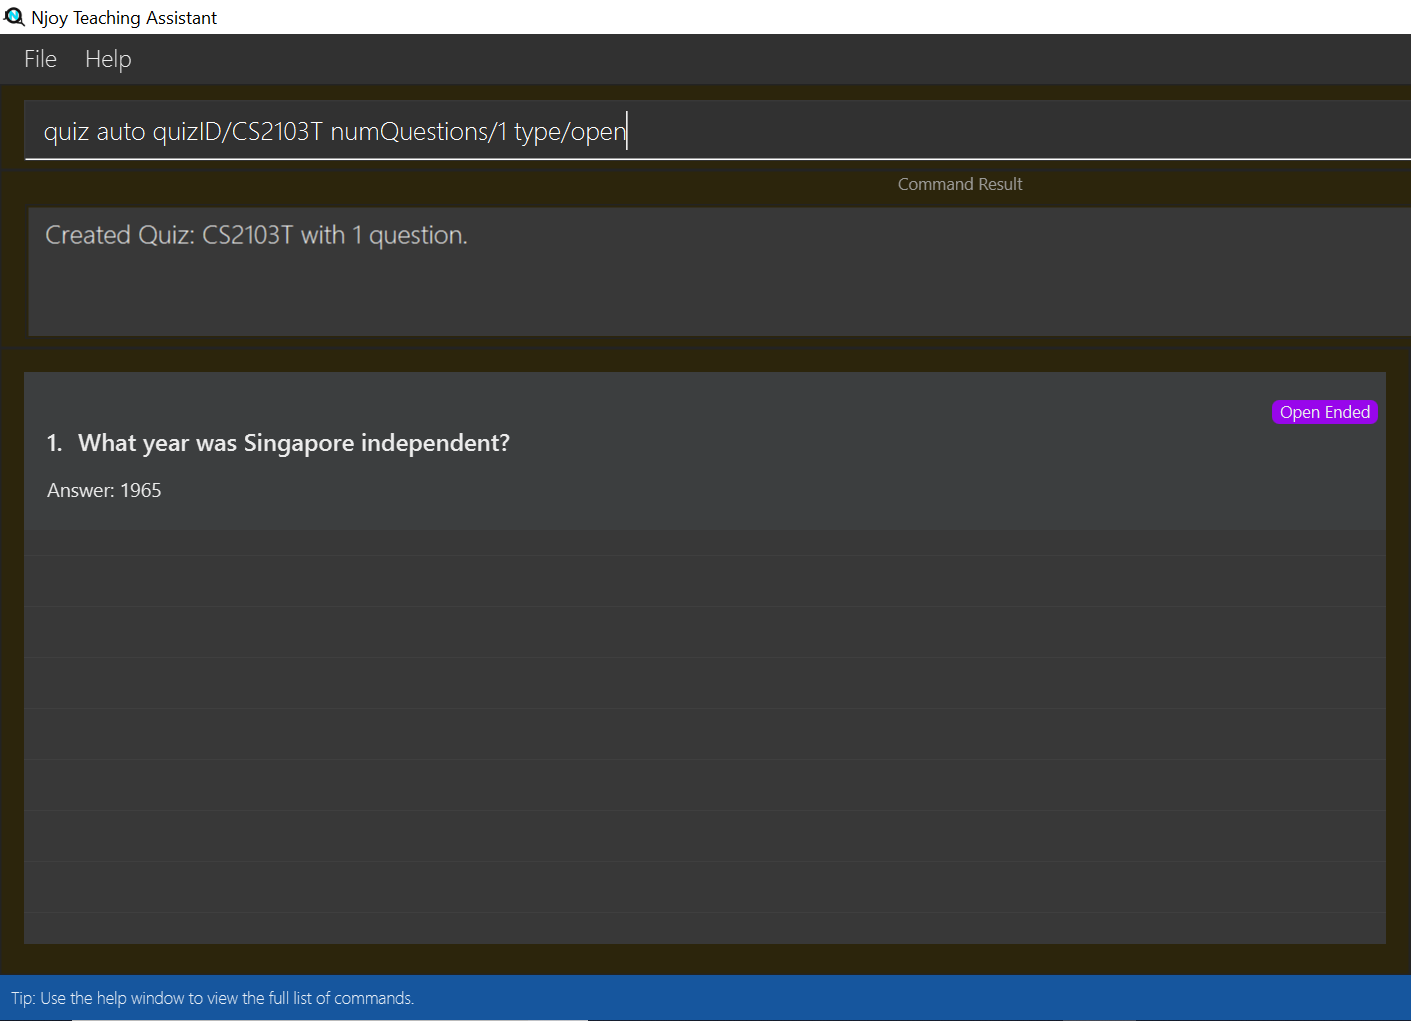
Task: Click the Njoy Teaching Assistant app icon
Action: pyautogui.click(x=14, y=17)
